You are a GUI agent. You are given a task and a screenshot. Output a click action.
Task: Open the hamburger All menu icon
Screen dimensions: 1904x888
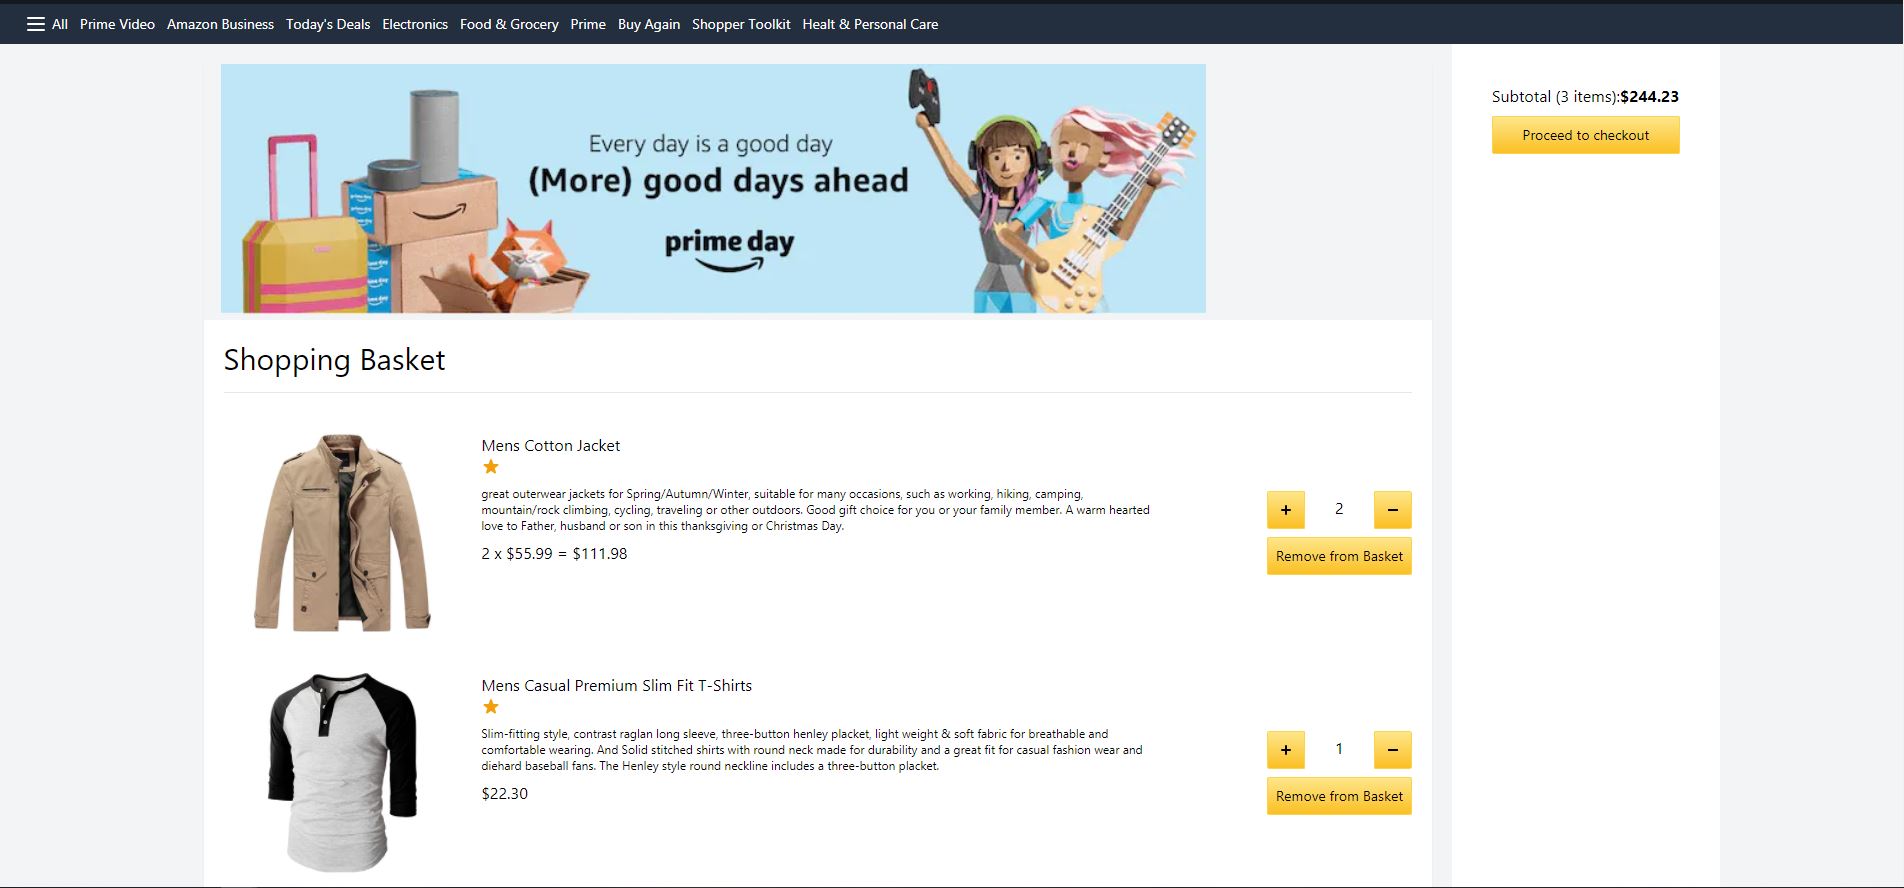pyautogui.click(x=36, y=24)
